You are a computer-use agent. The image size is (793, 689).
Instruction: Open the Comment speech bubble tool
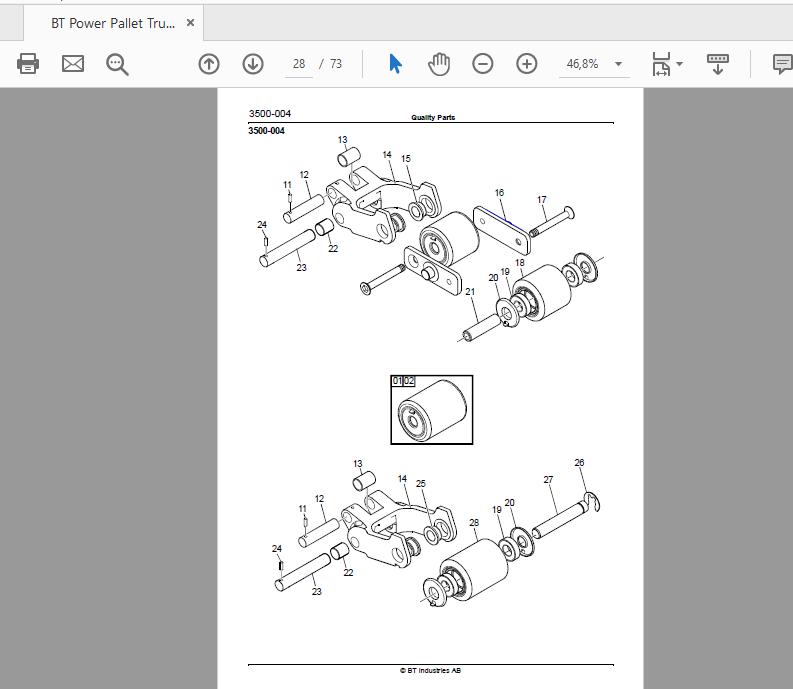point(782,64)
